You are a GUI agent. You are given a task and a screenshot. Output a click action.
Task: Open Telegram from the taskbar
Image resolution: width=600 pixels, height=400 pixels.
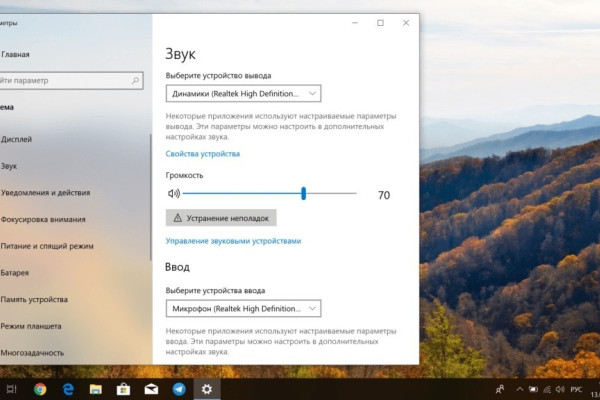[x=179, y=389]
